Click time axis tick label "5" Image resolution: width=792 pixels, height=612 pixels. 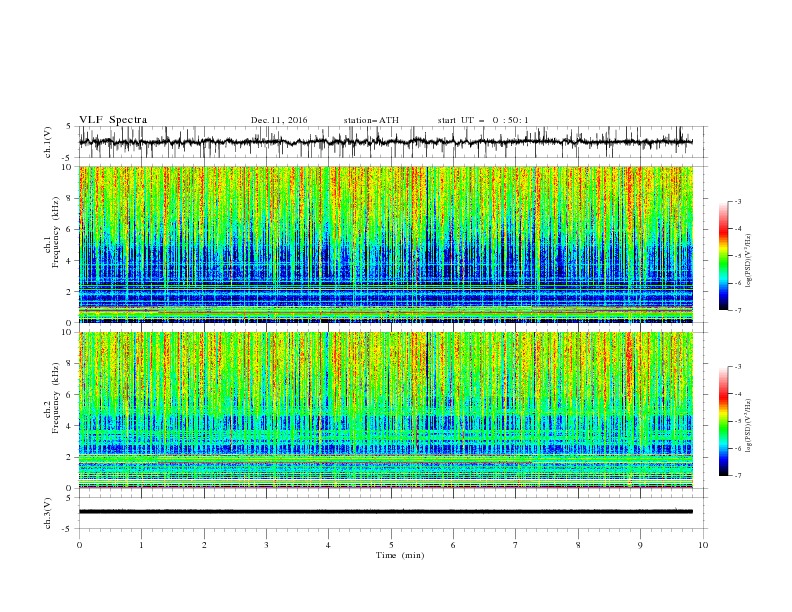pyautogui.click(x=391, y=545)
